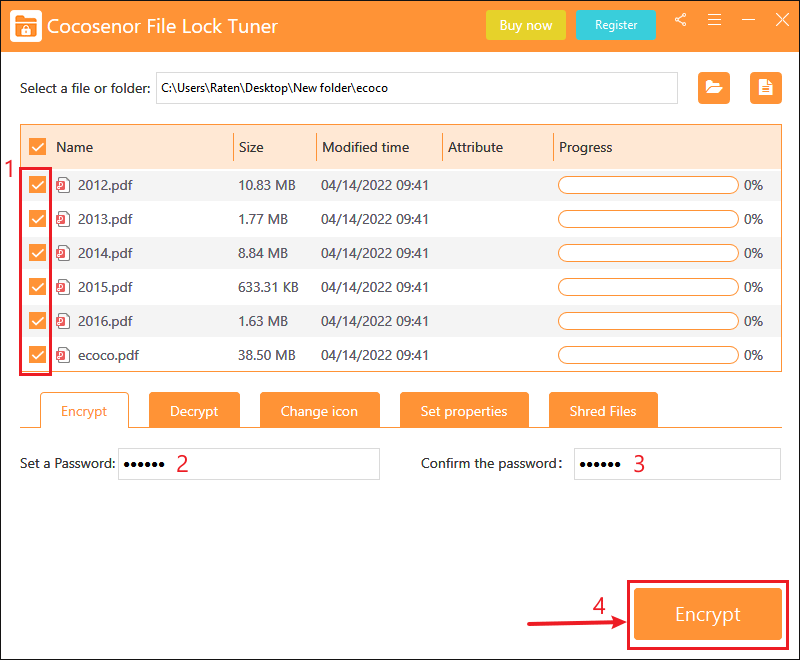Click the Cocosenor File Lock Tuner logo icon
The height and width of the screenshot is (660, 800).
tap(26, 26)
